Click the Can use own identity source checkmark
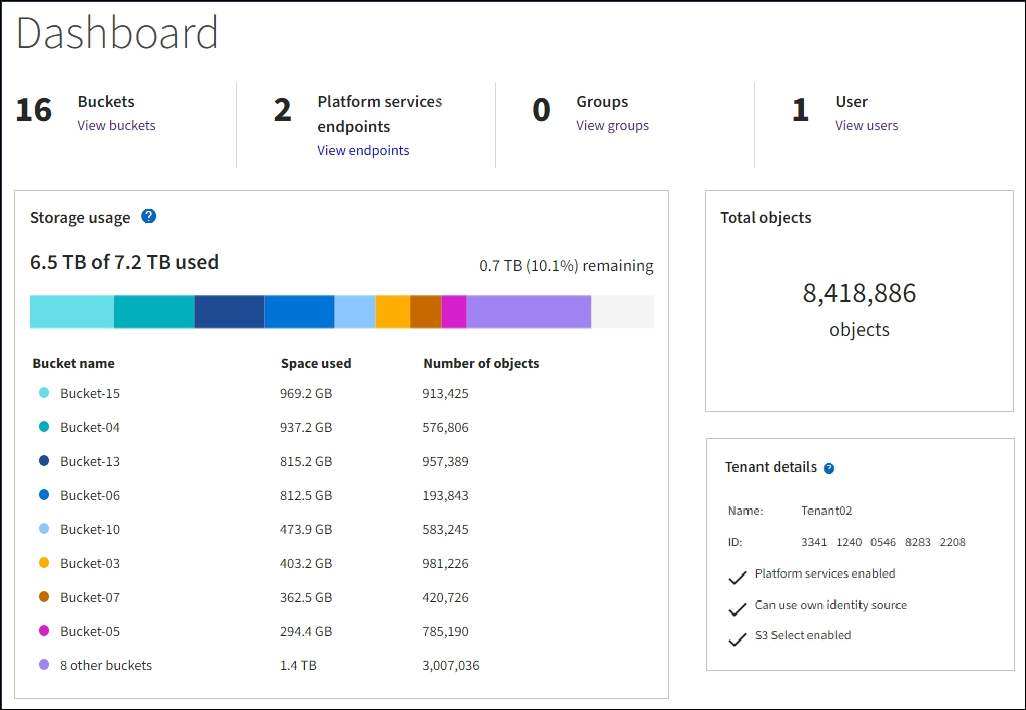Image resolution: width=1026 pixels, height=710 pixels. click(737, 607)
